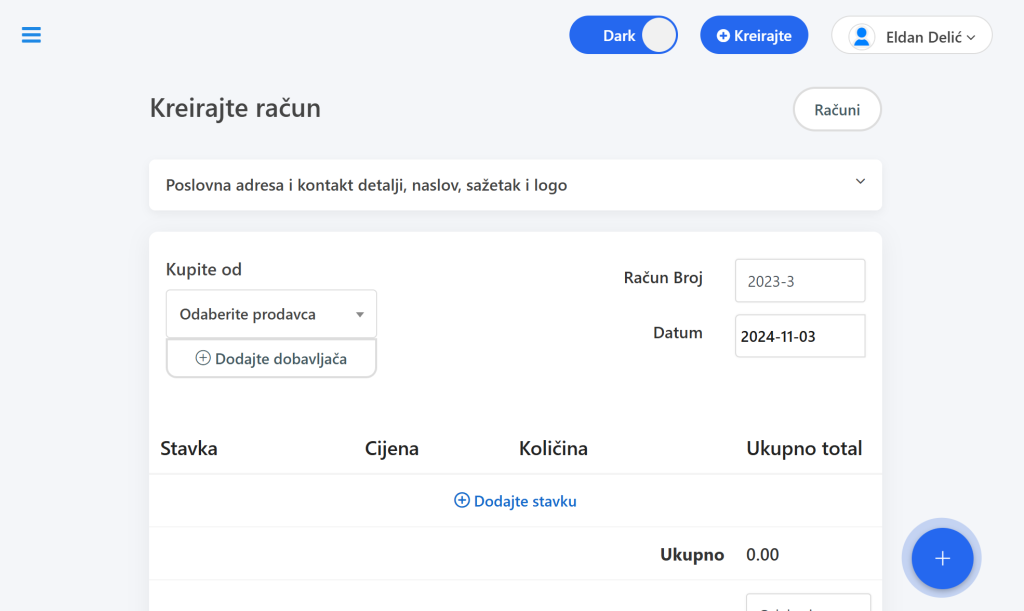This screenshot has height=611, width=1024.
Task: Click the Stavka column header
Action: [x=189, y=448]
